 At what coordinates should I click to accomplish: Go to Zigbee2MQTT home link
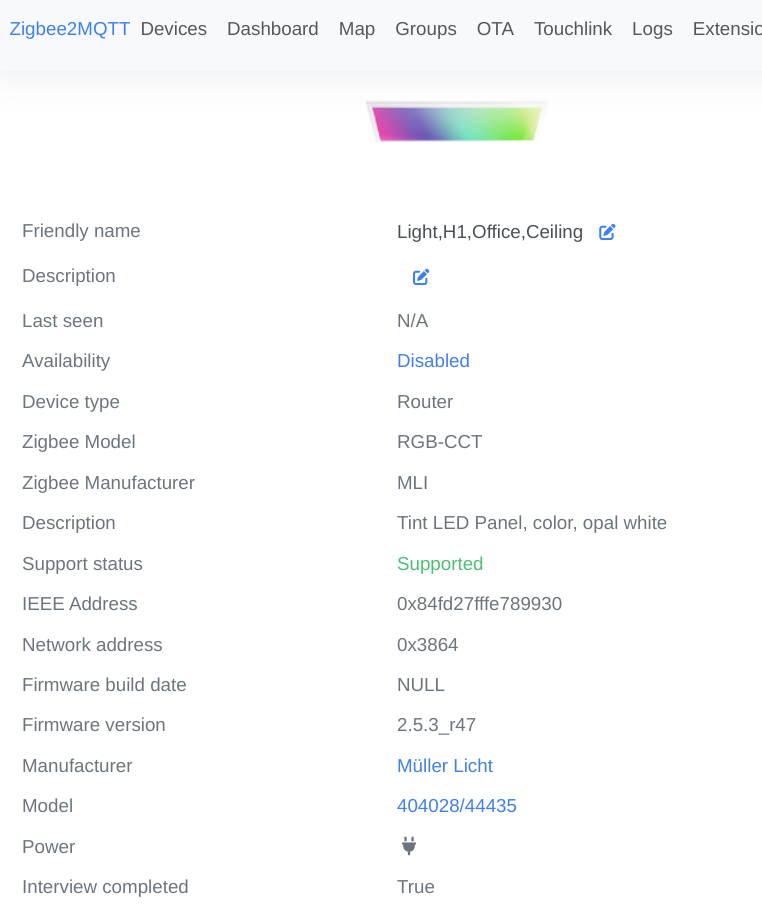point(70,29)
